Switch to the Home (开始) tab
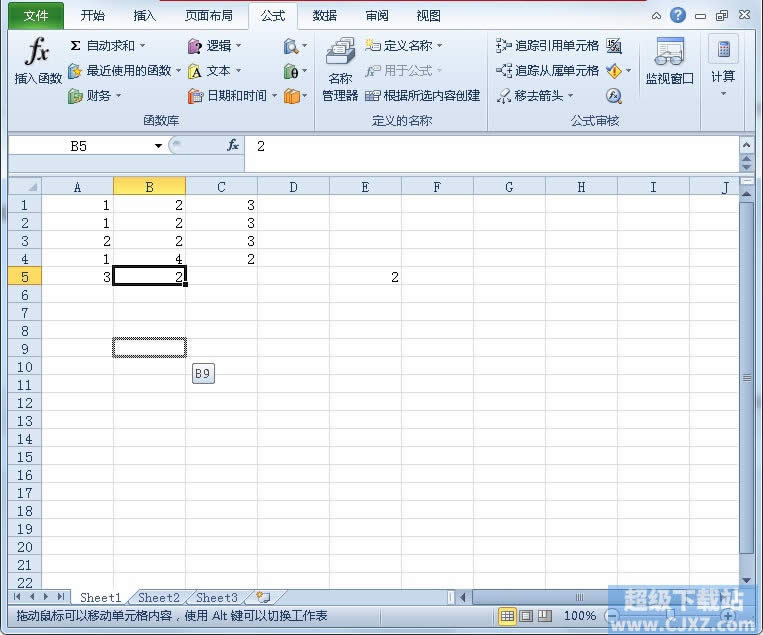This screenshot has width=763, height=635. point(92,16)
